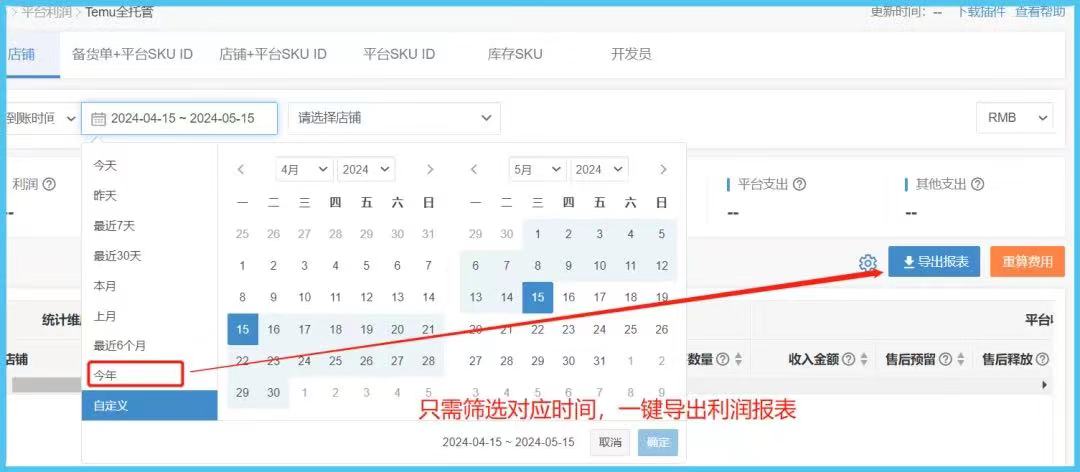This screenshot has height=472, width=1080.
Task: Click the help icon beside 收入金额
Action: pos(849,359)
